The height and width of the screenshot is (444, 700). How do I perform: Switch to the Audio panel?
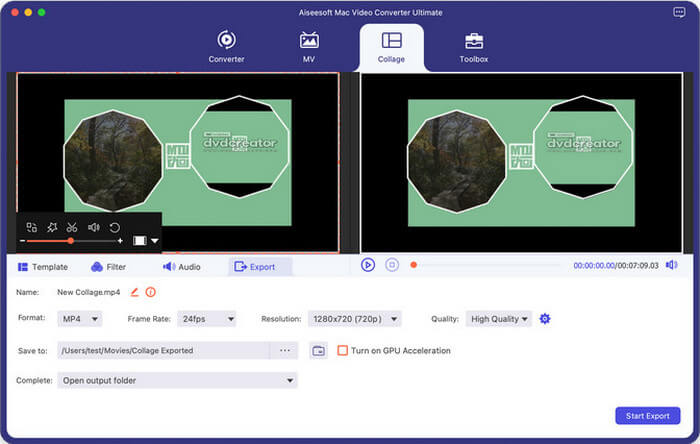tap(181, 267)
